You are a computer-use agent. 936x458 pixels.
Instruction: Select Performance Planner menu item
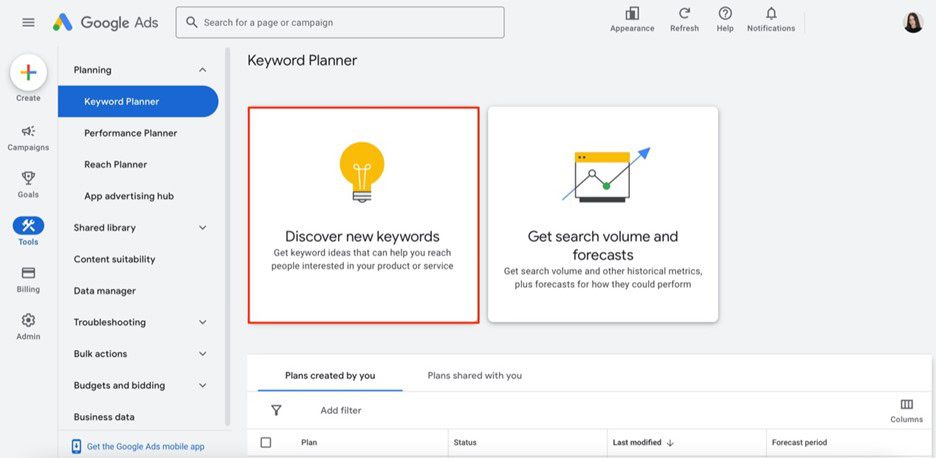click(131, 133)
